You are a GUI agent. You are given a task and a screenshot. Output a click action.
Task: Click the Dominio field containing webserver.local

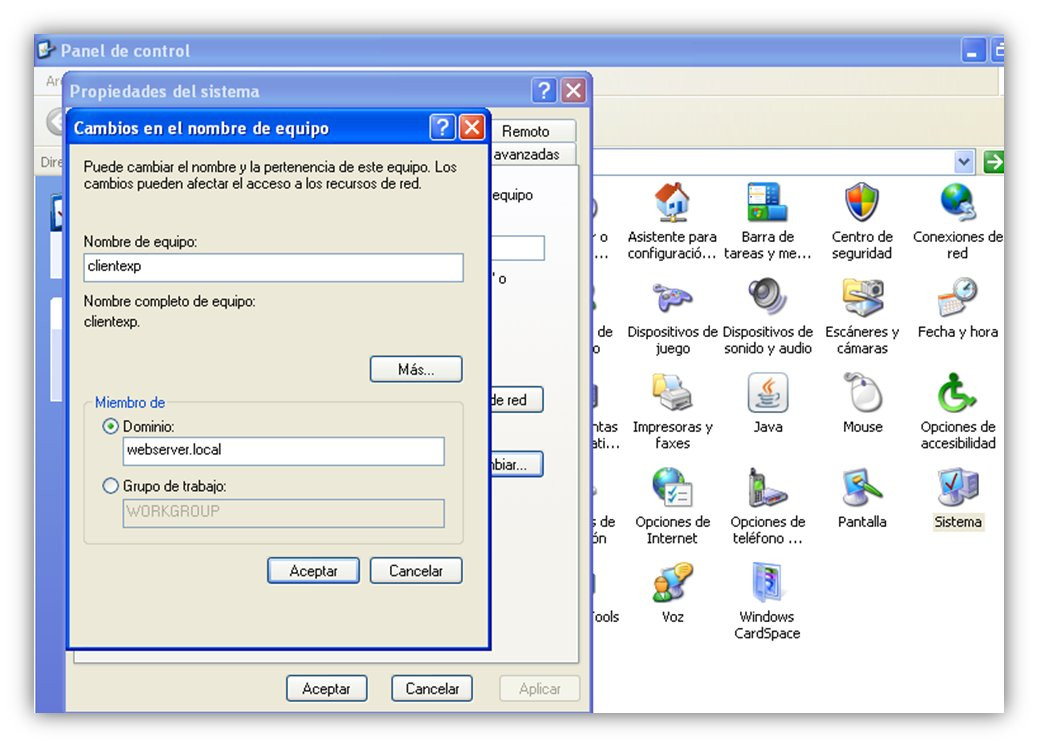(283, 451)
